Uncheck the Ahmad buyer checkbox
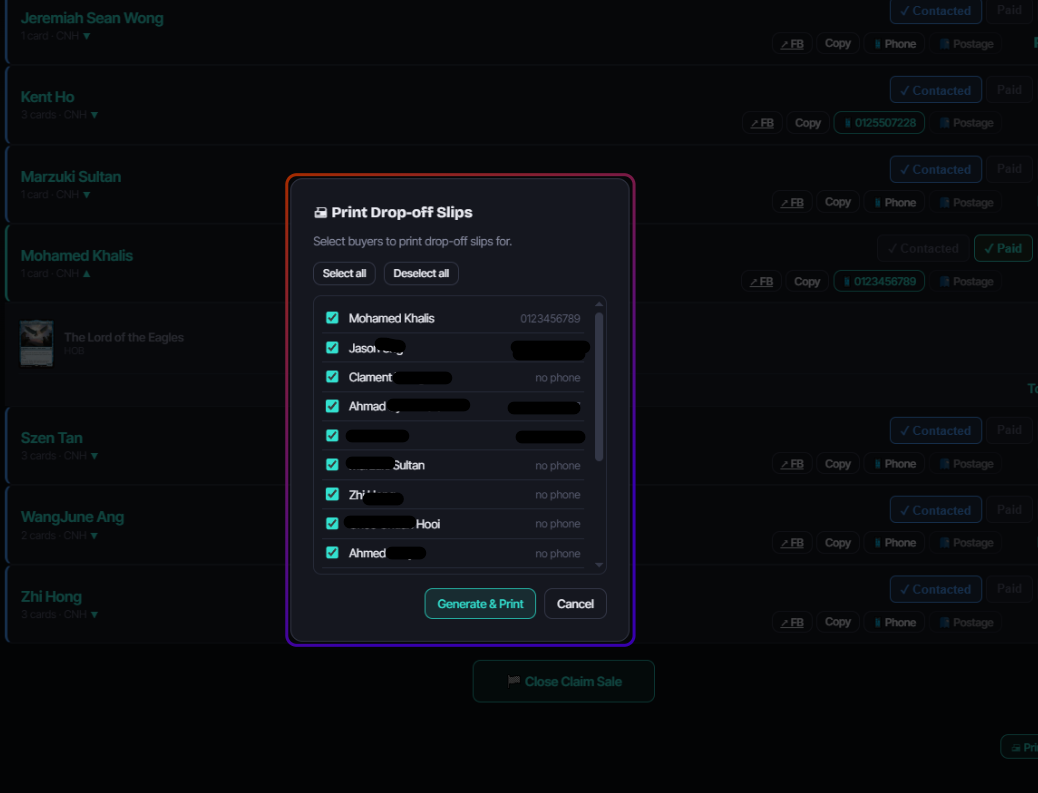 pyautogui.click(x=332, y=406)
